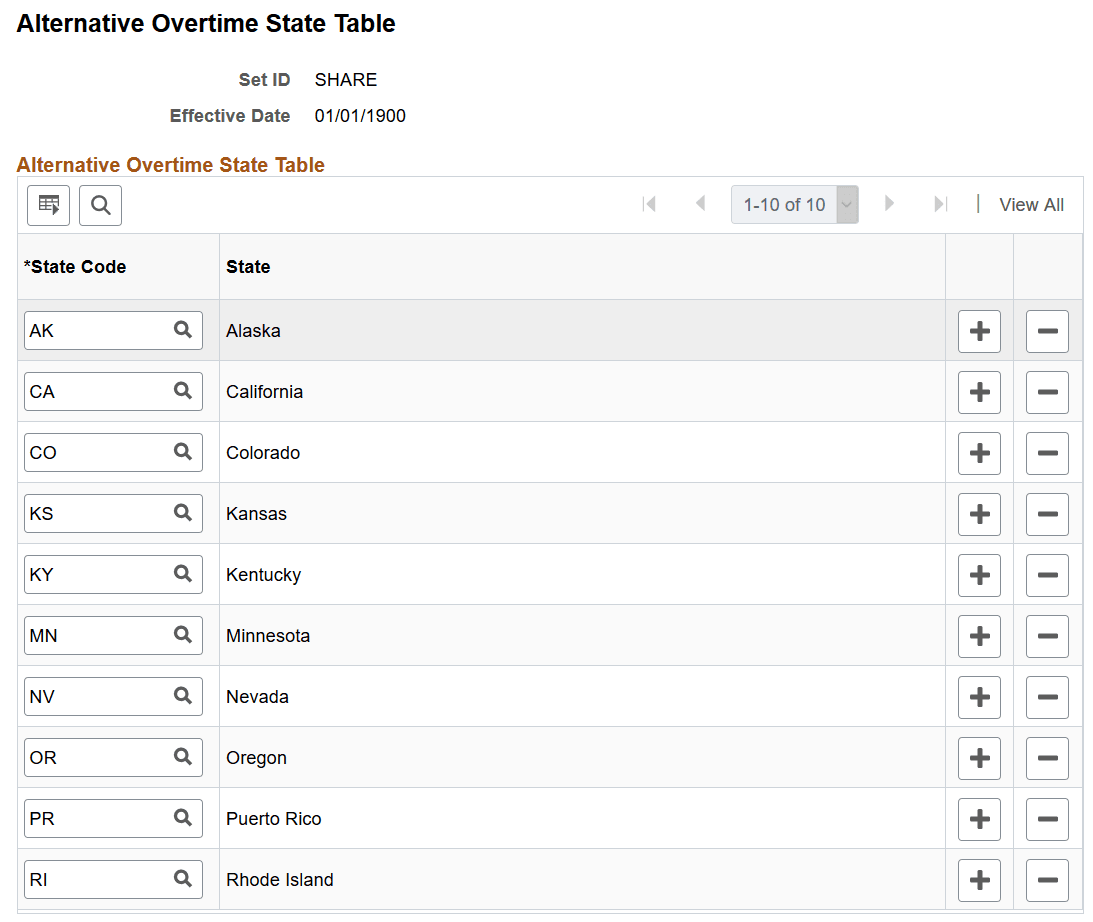Screen dimensions: 1093x922
Task: Open the lookup for Puerto Rico's code
Action: coord(182,818)
